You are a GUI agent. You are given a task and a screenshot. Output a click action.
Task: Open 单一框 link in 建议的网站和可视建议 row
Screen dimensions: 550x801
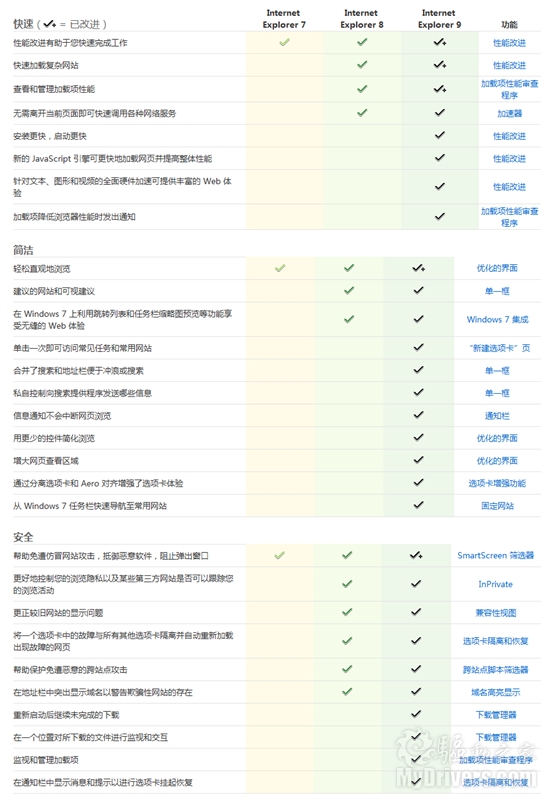point(497,291)
